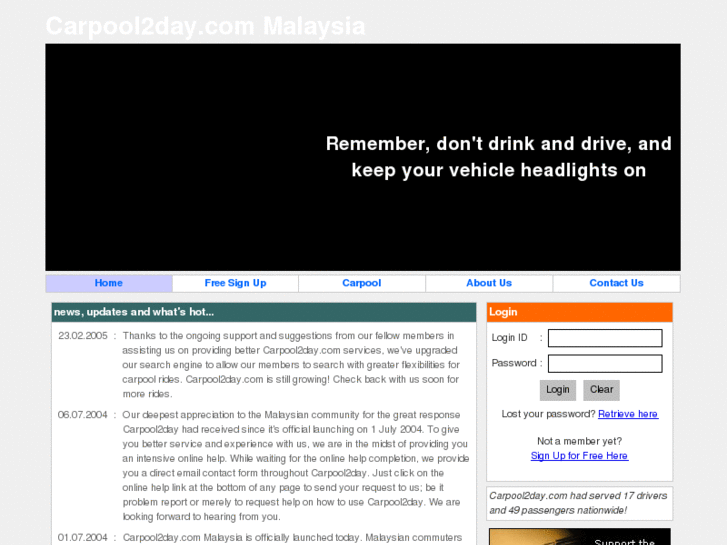Open the About Us page
This screenshot has height=545, width=727.
pos(489,283)
